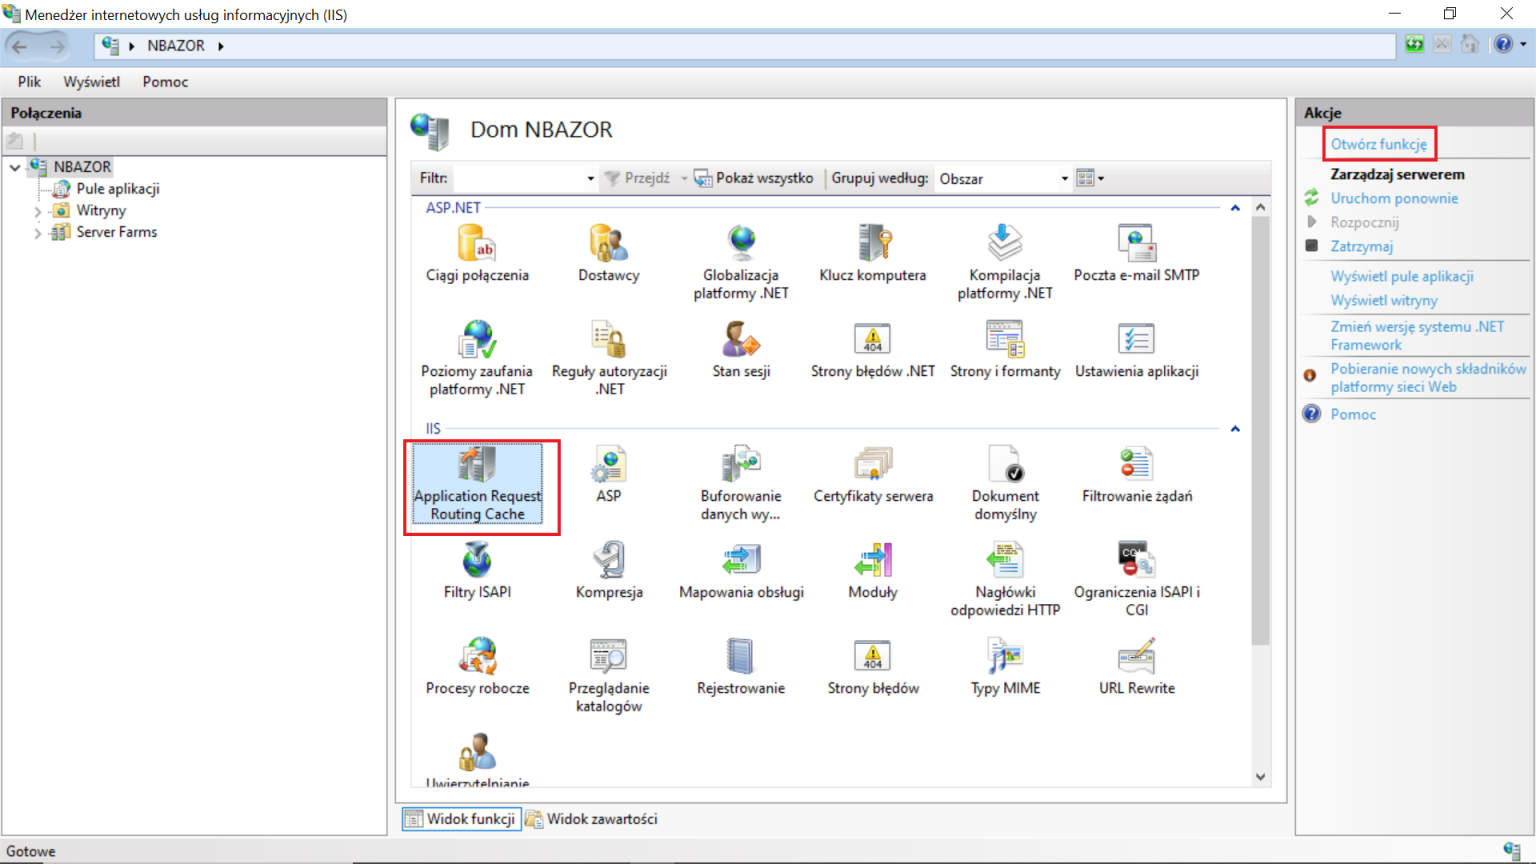Refresh the view using the toolbar icon
The width and height of the screenshot is (1536, 864).
click(1413, 45)
